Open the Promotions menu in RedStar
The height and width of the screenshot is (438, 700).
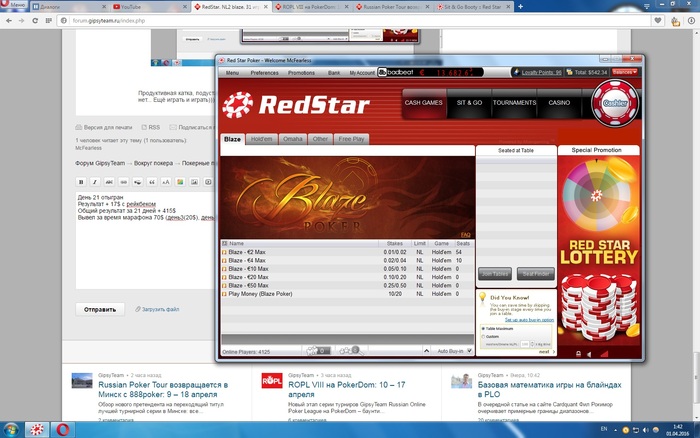(x=301, y=73)
